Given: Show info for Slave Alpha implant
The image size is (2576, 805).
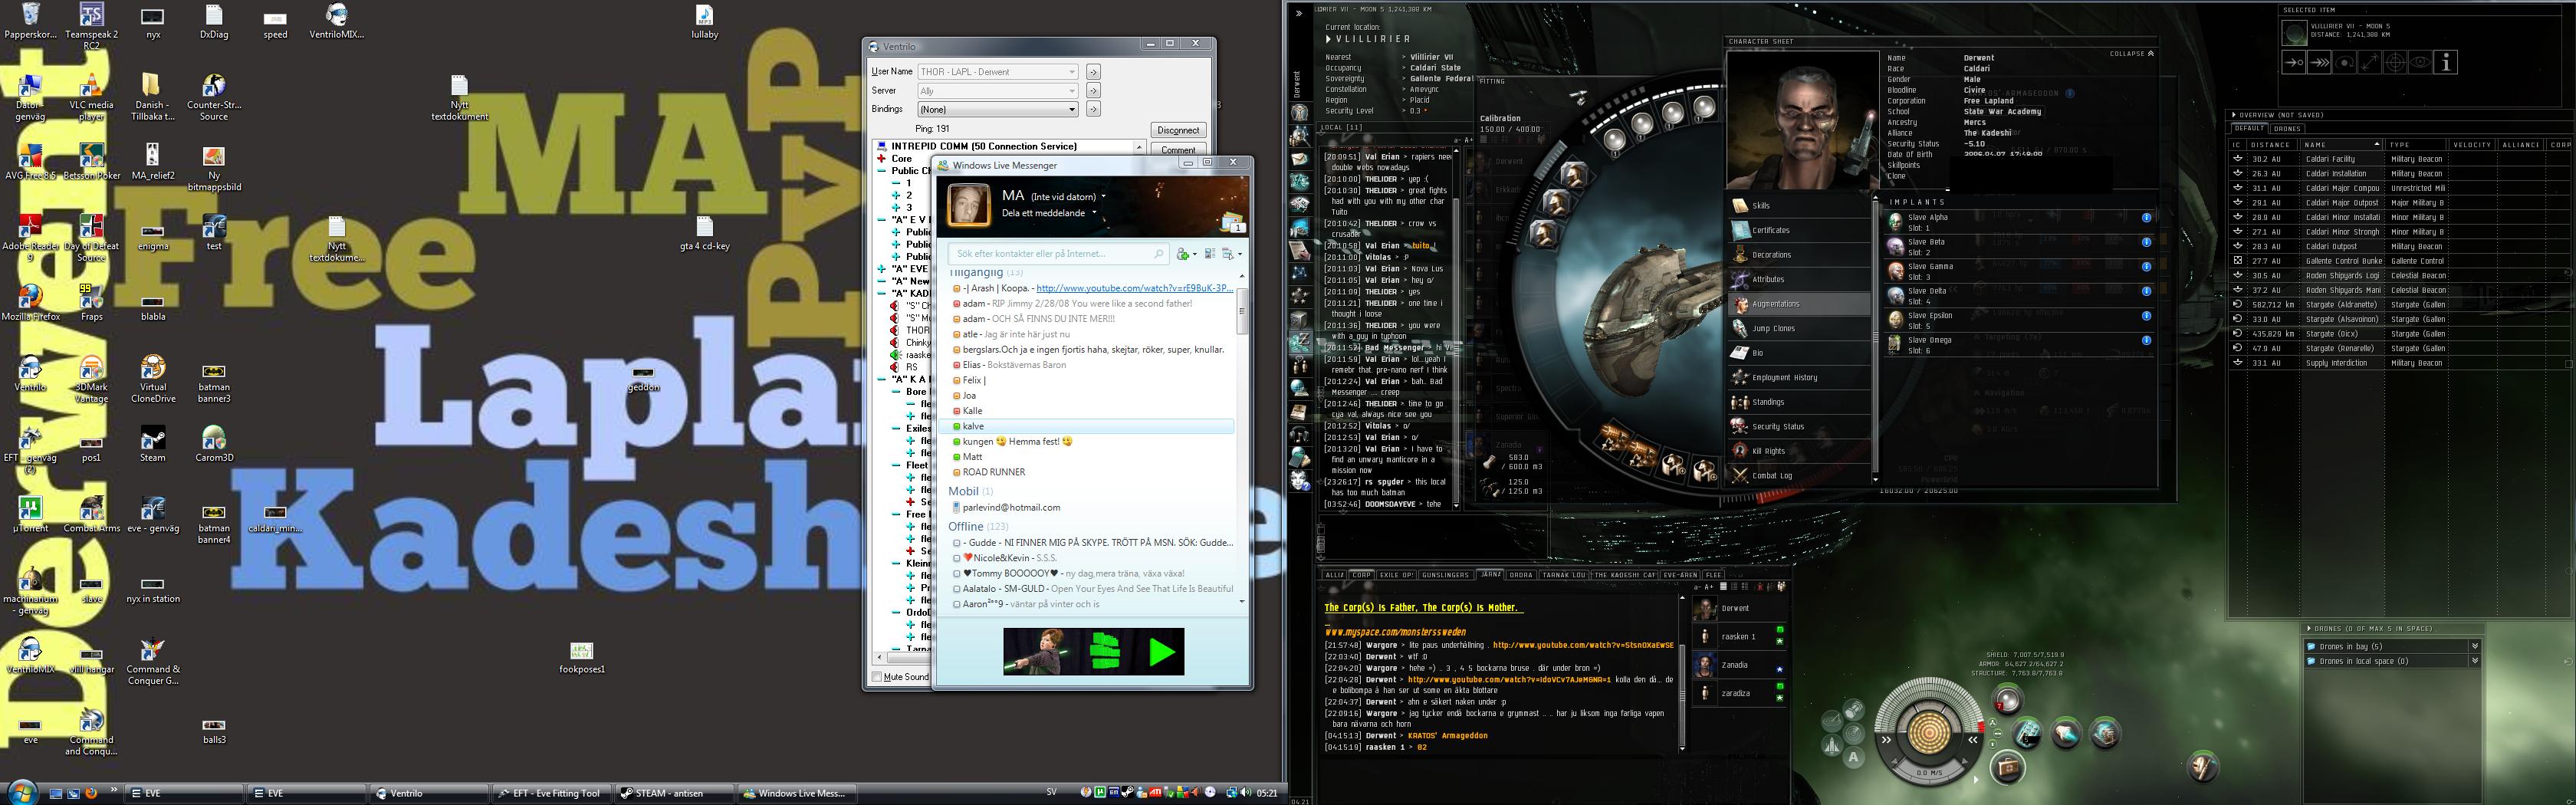Looking at the screenshot, I should (x=2146, y=217).
